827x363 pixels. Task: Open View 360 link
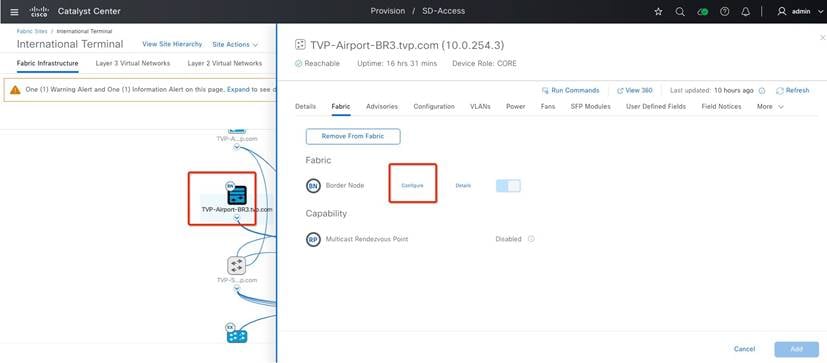635,91
